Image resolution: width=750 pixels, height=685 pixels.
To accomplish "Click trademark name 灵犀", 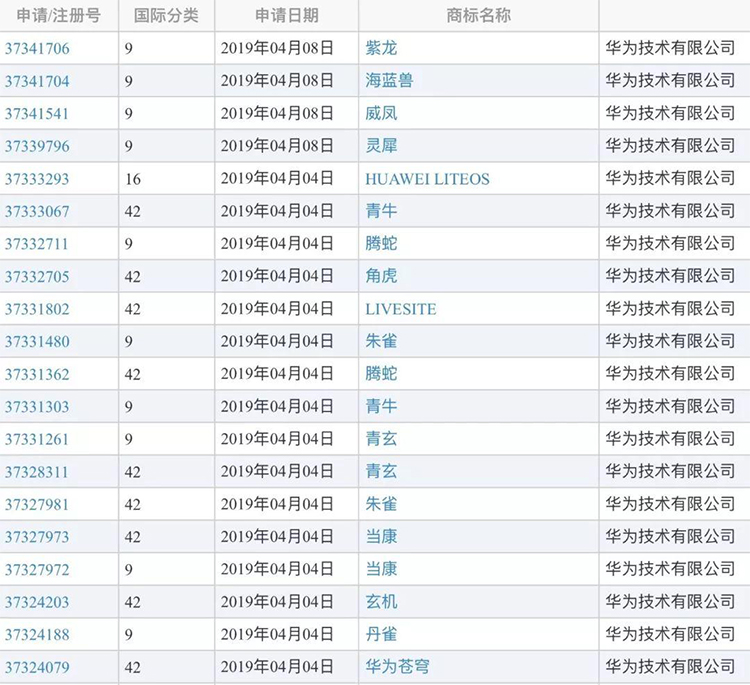I will pos(381,145).
